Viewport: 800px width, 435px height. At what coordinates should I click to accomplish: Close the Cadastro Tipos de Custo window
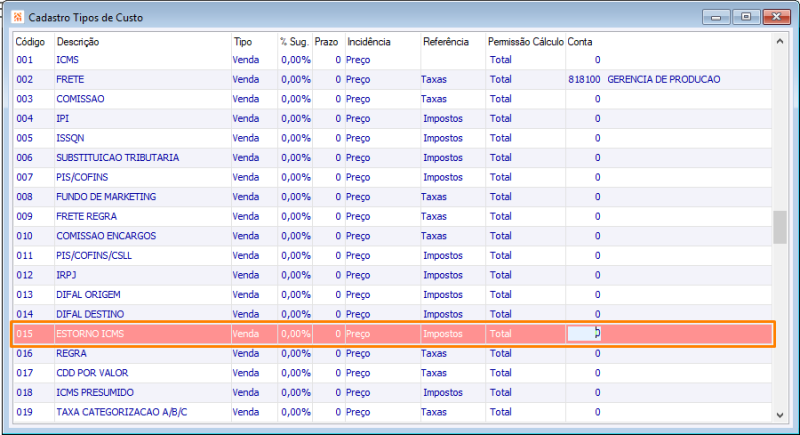pos(776,17)
